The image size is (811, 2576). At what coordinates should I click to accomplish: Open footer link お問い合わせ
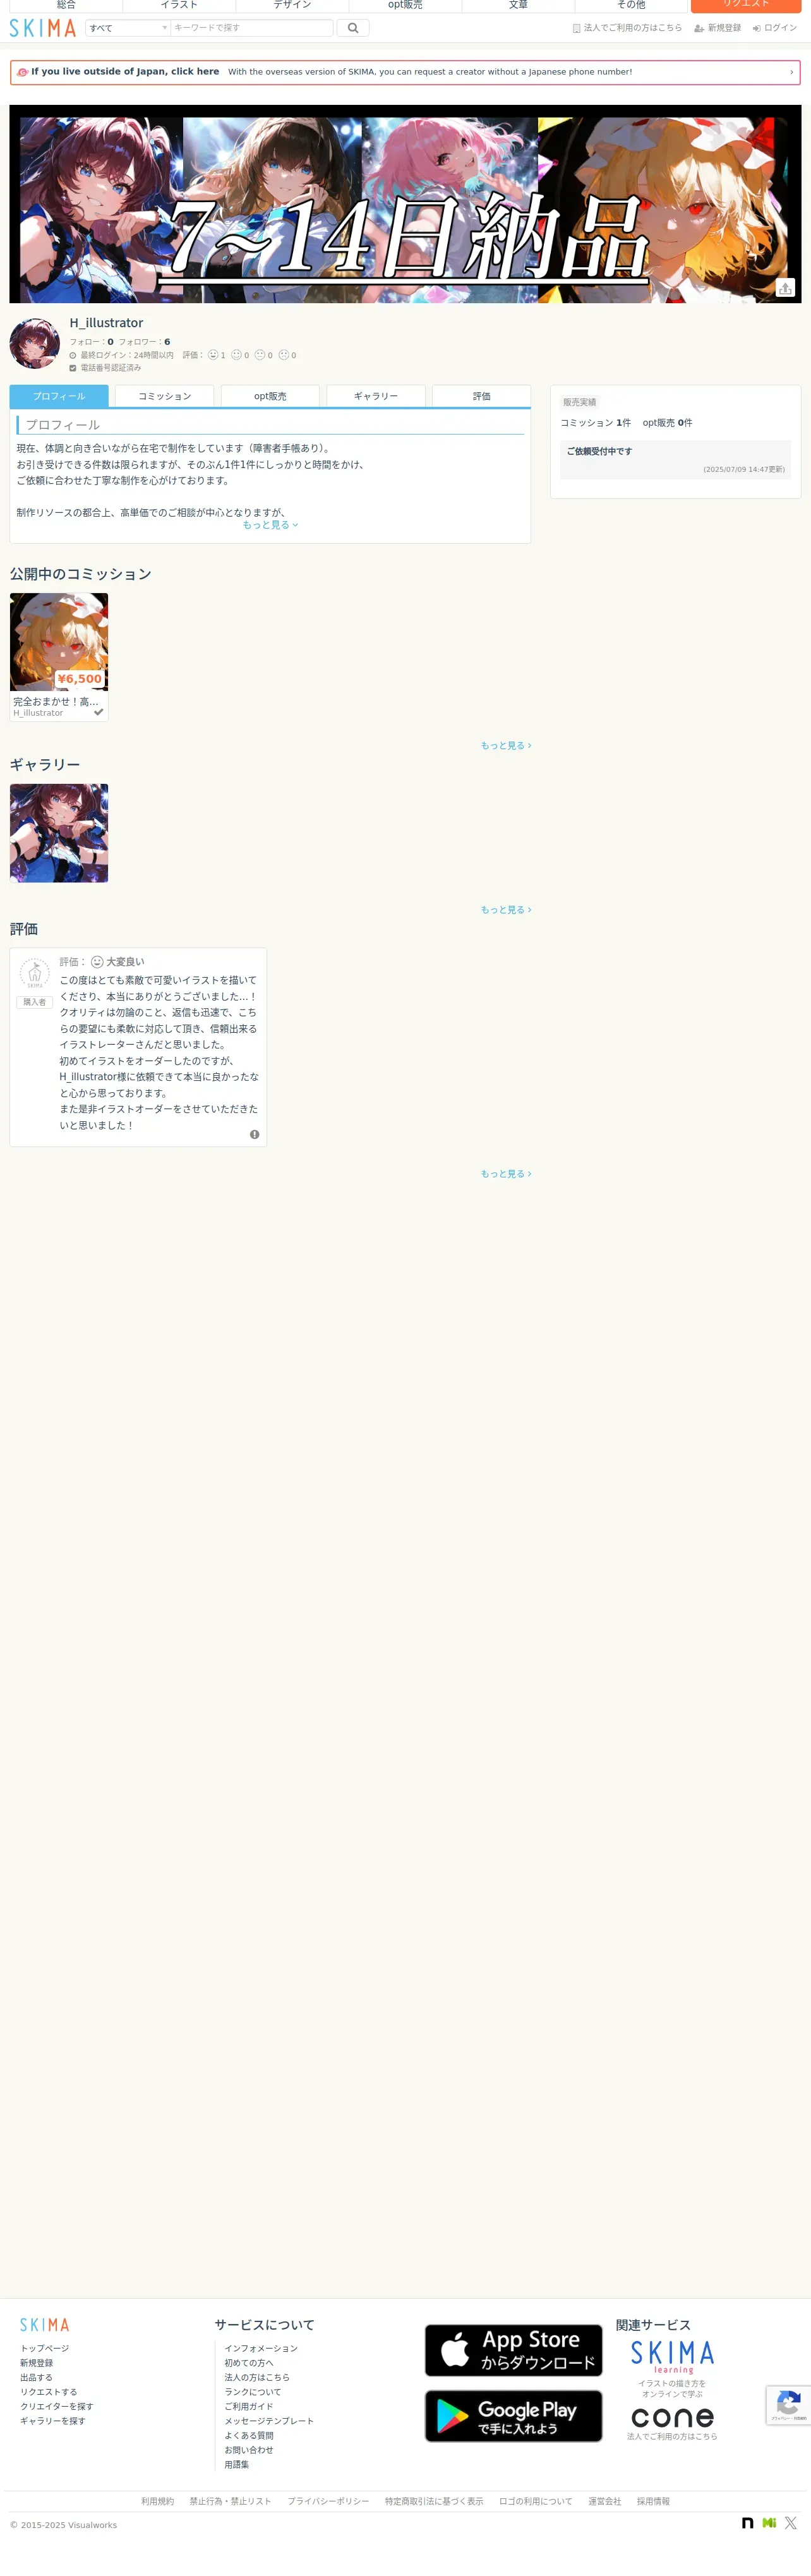(x=249, y=2450)
